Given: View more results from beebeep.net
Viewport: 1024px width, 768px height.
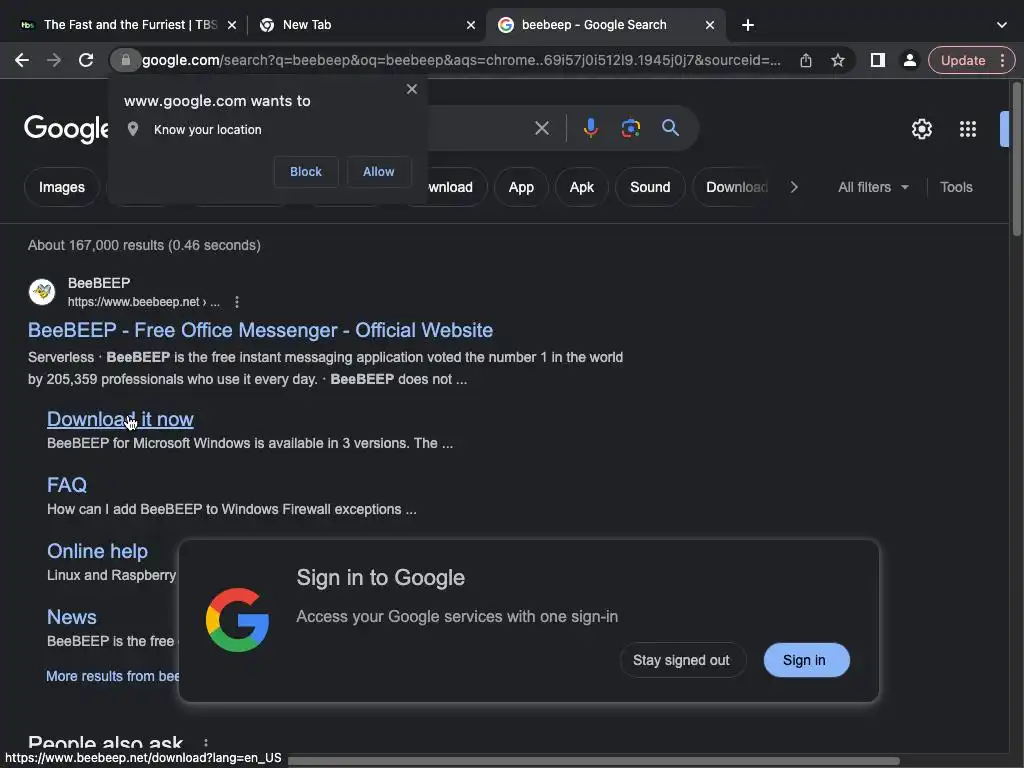Looking at the screenshot, I should 112,676.
